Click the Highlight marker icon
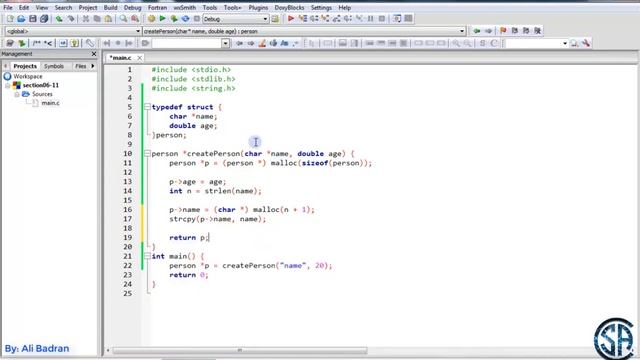 pyautogui.click(x=262, y=43)
